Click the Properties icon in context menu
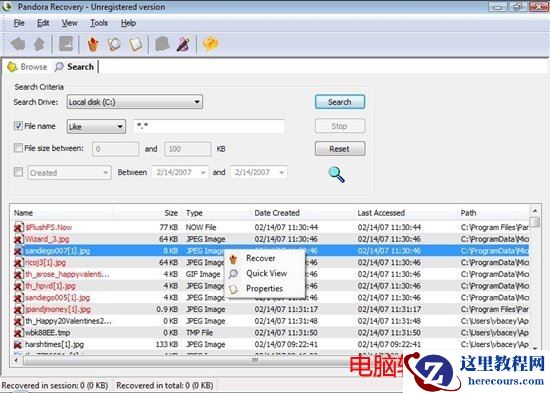 pos(233,289)
